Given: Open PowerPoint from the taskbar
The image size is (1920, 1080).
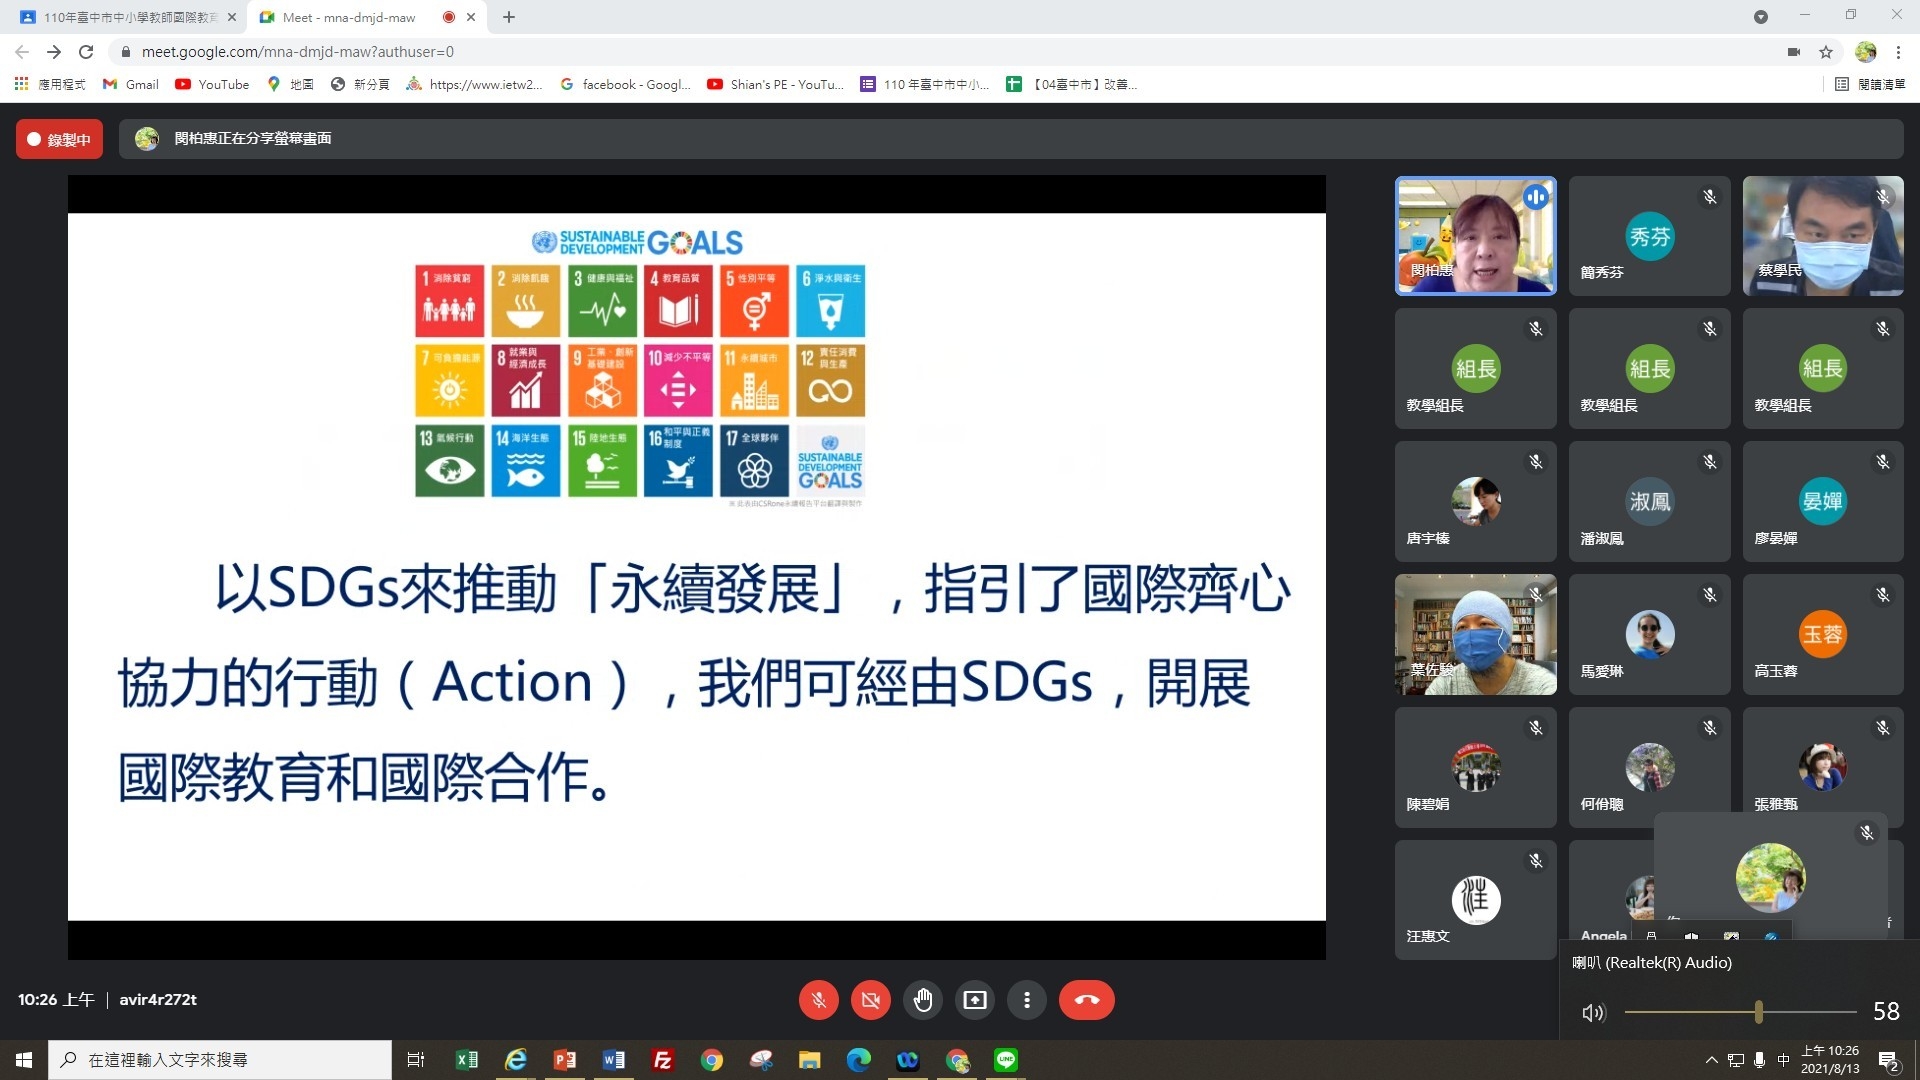Looking at the screenshot, I should (x=564, y=1060).
